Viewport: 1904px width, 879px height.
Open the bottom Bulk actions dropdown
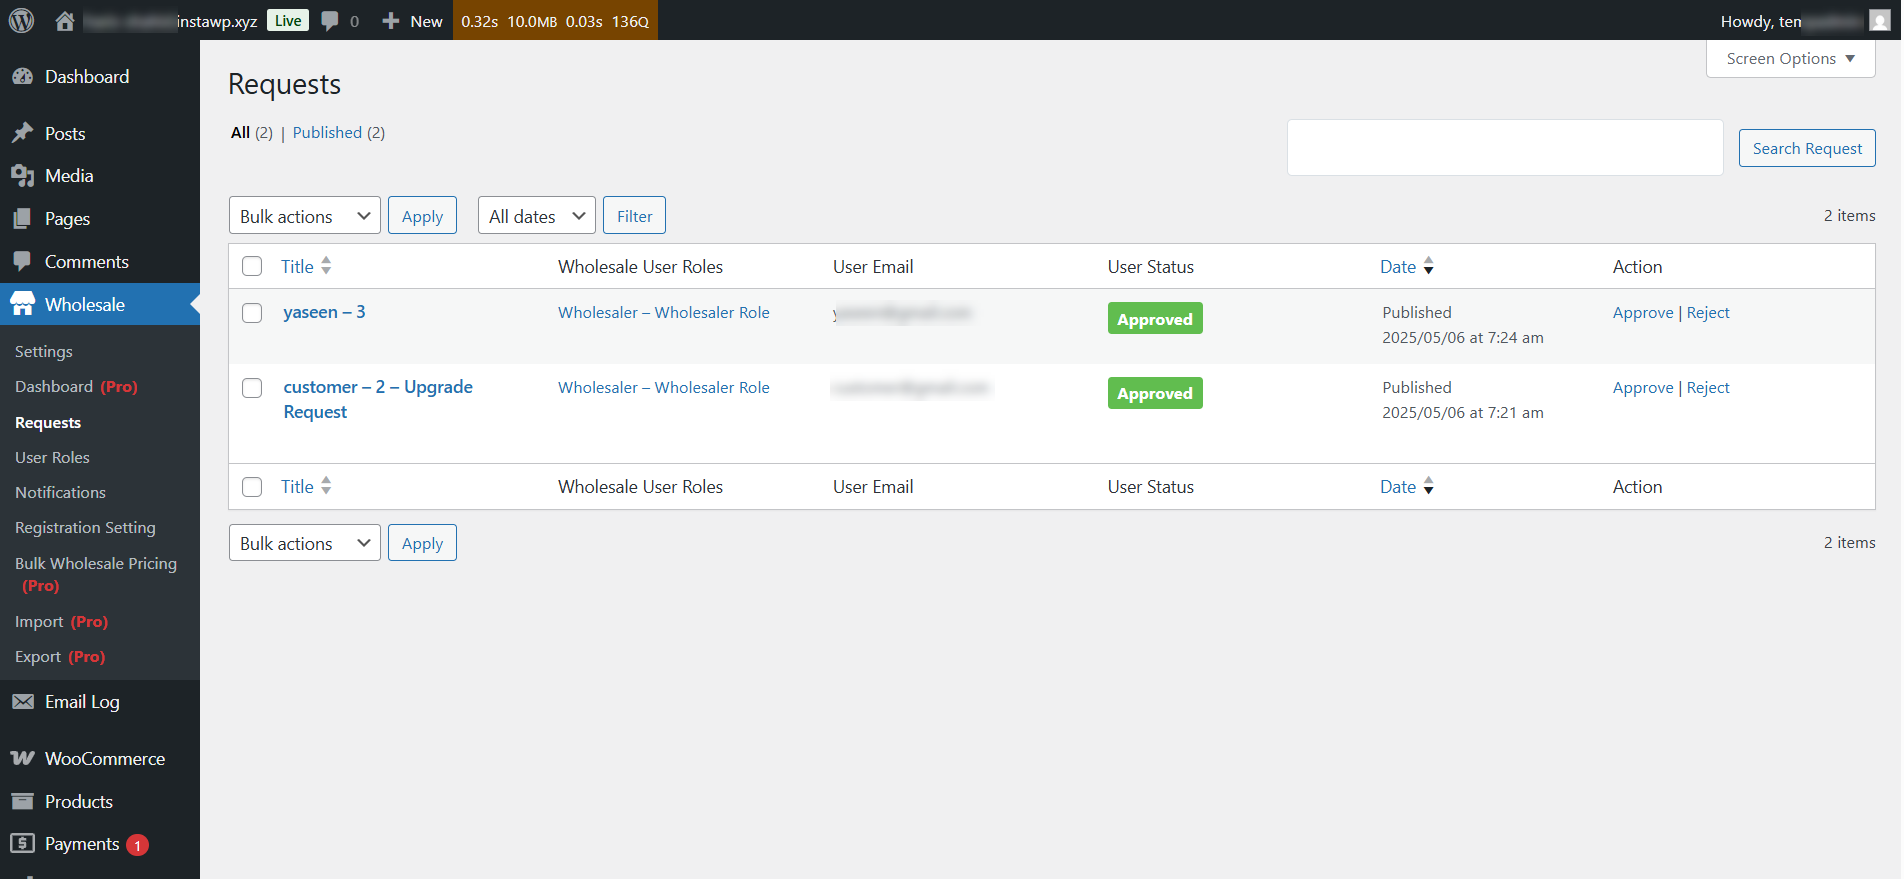305,543
